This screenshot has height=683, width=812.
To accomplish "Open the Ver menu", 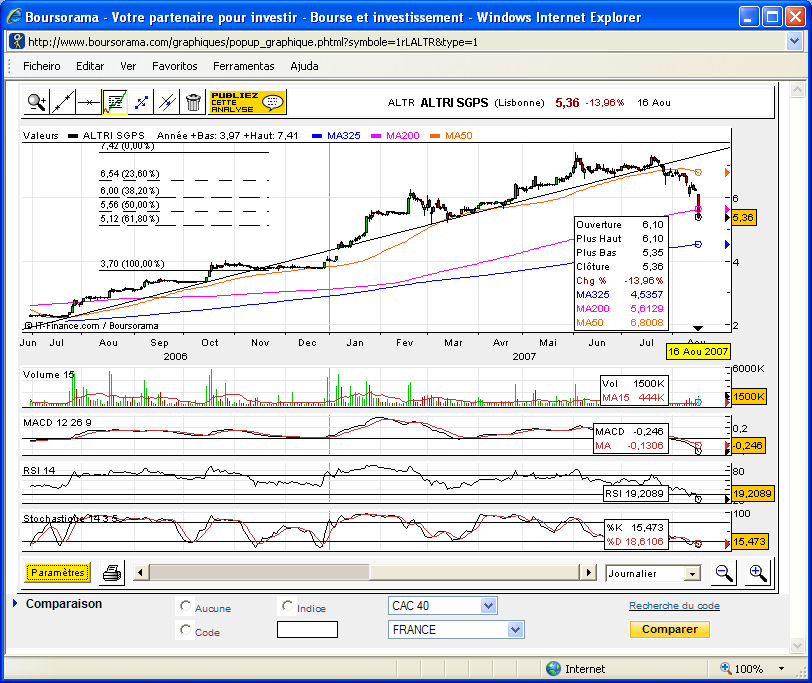I will 128,66.
